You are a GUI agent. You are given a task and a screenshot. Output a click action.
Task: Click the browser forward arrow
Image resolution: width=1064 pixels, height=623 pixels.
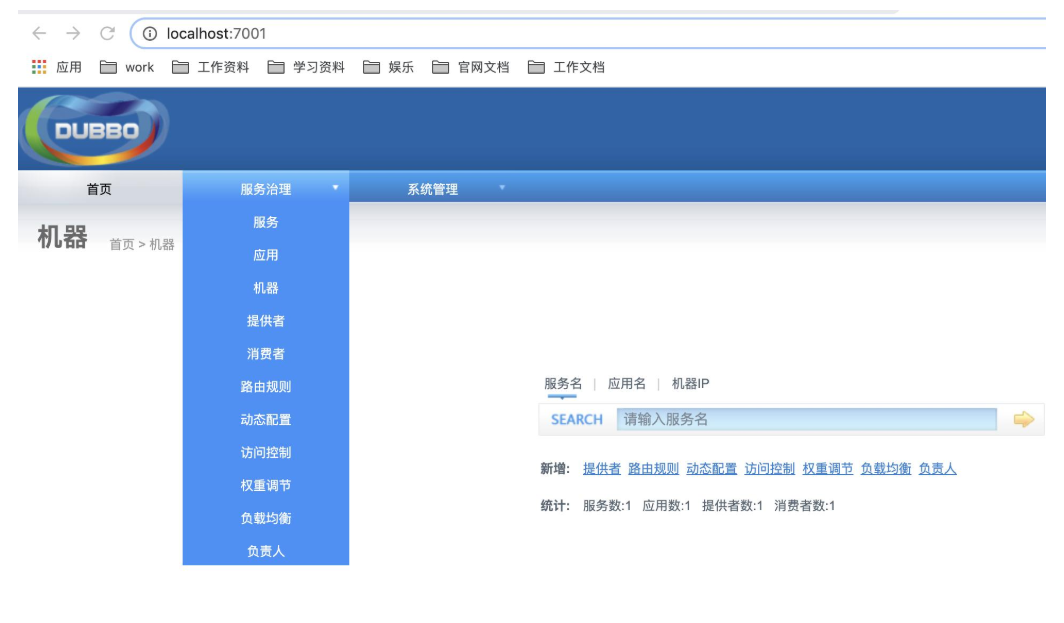pos(71,31)
